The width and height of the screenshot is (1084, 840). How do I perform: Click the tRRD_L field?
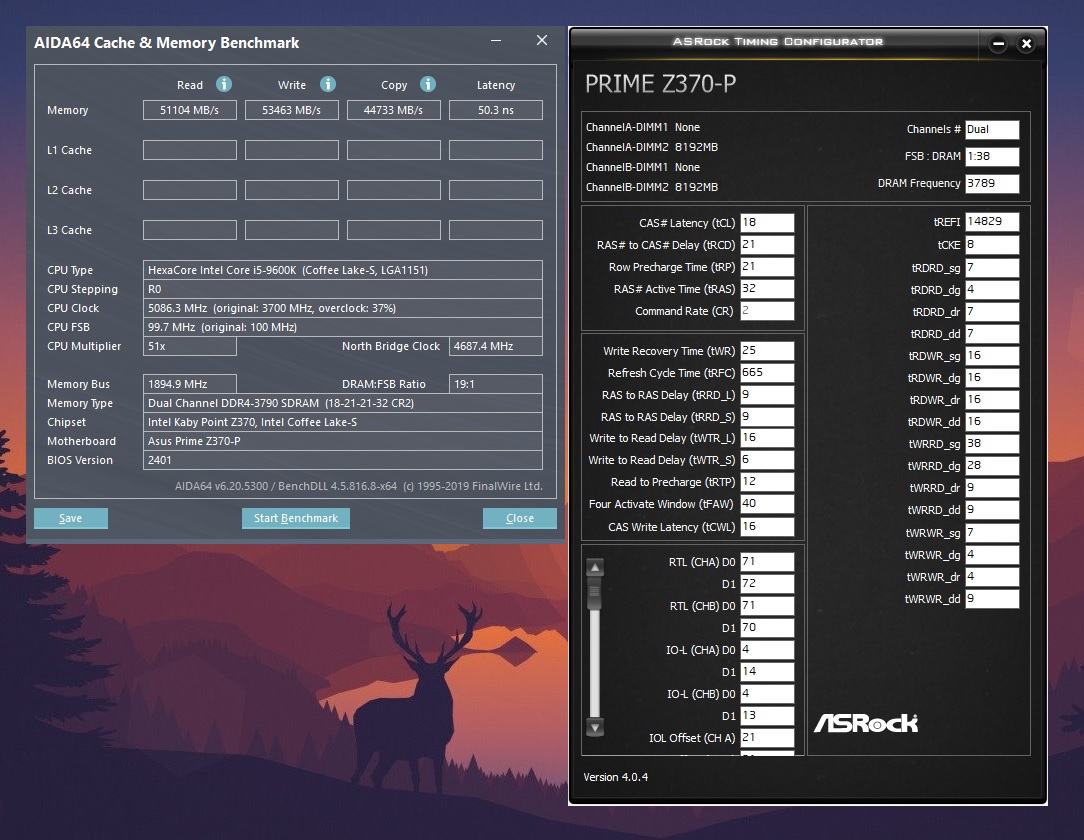(767, 395)
